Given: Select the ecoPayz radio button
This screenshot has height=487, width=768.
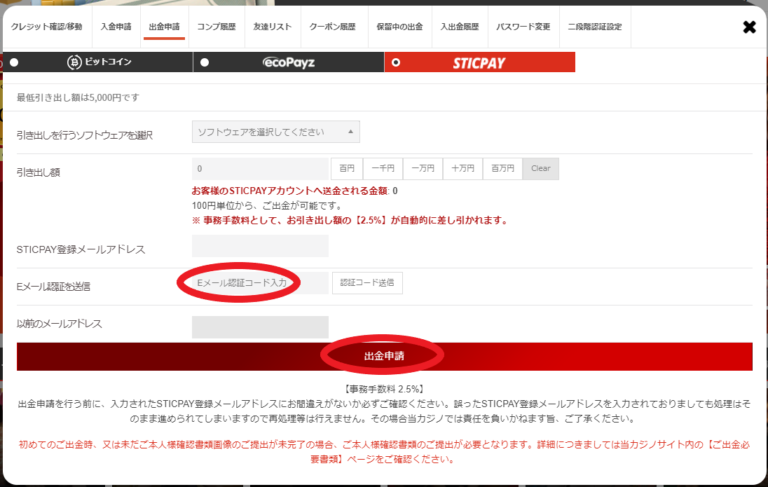Looking at the screenshot, I should pos(205,62).
